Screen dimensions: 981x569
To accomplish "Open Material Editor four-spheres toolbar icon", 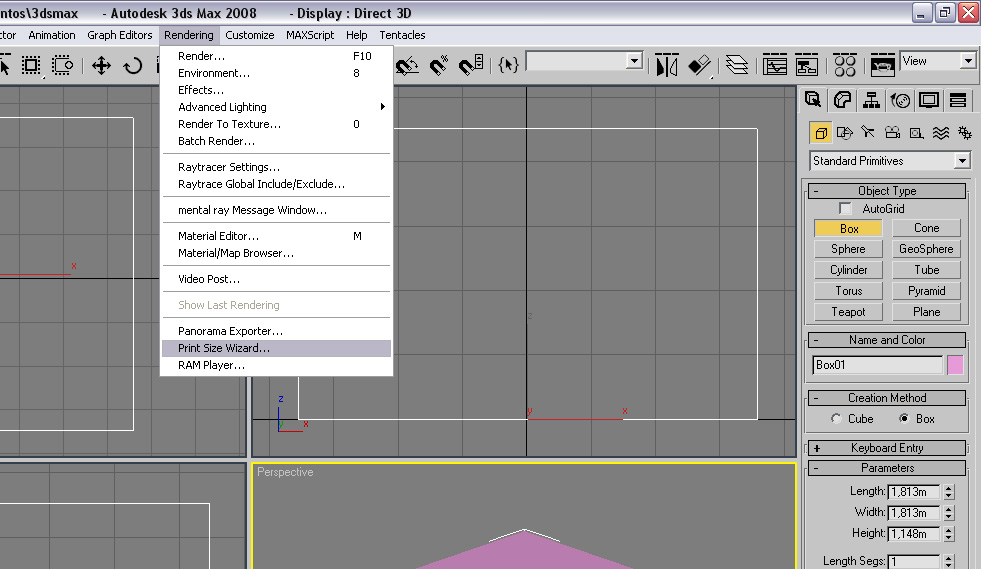I will click(x=845, y=65).
